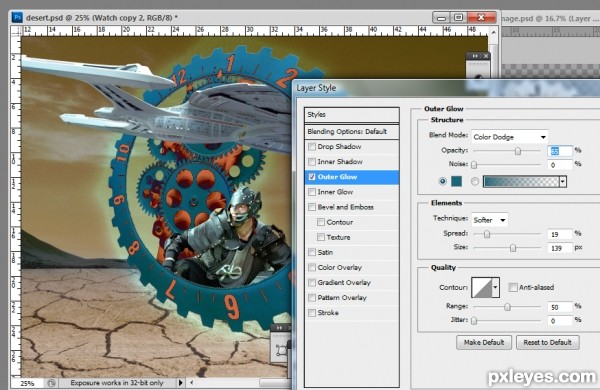Image resolution: width=600 pixels, height=390 pixels.
Task: Enable the Satin checkbox
Action: click(x=312, y=252)
